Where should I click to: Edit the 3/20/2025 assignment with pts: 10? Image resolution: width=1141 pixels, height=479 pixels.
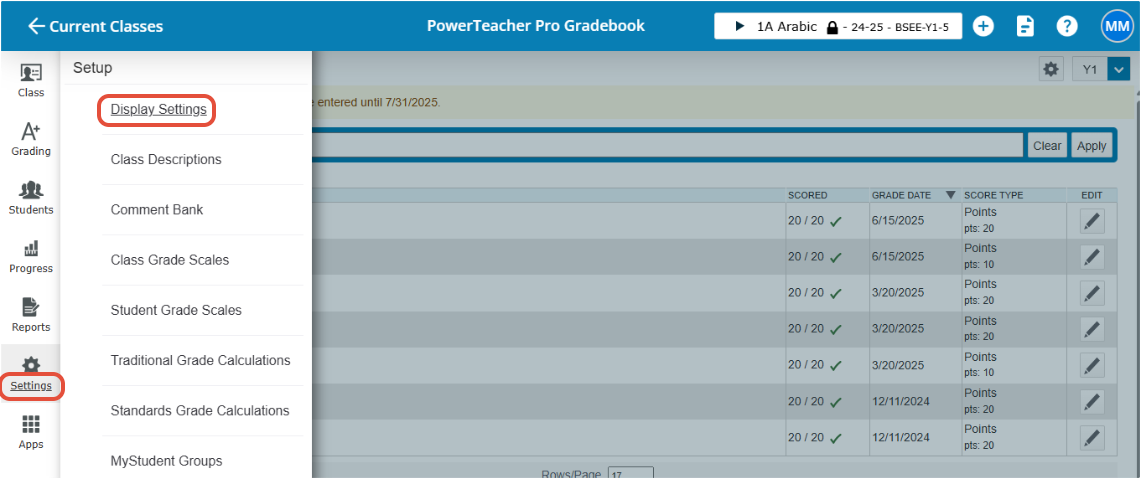[x=1092, y=365]
